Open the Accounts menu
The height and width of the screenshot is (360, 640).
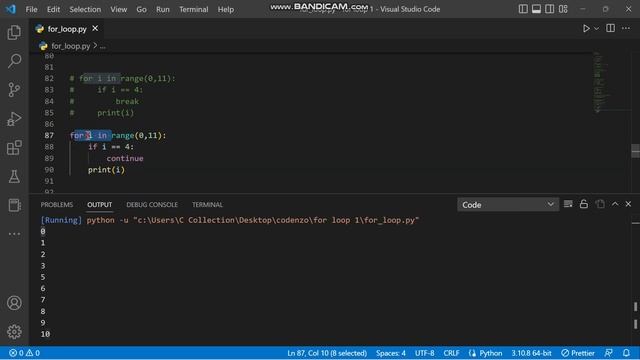(14, 303)
